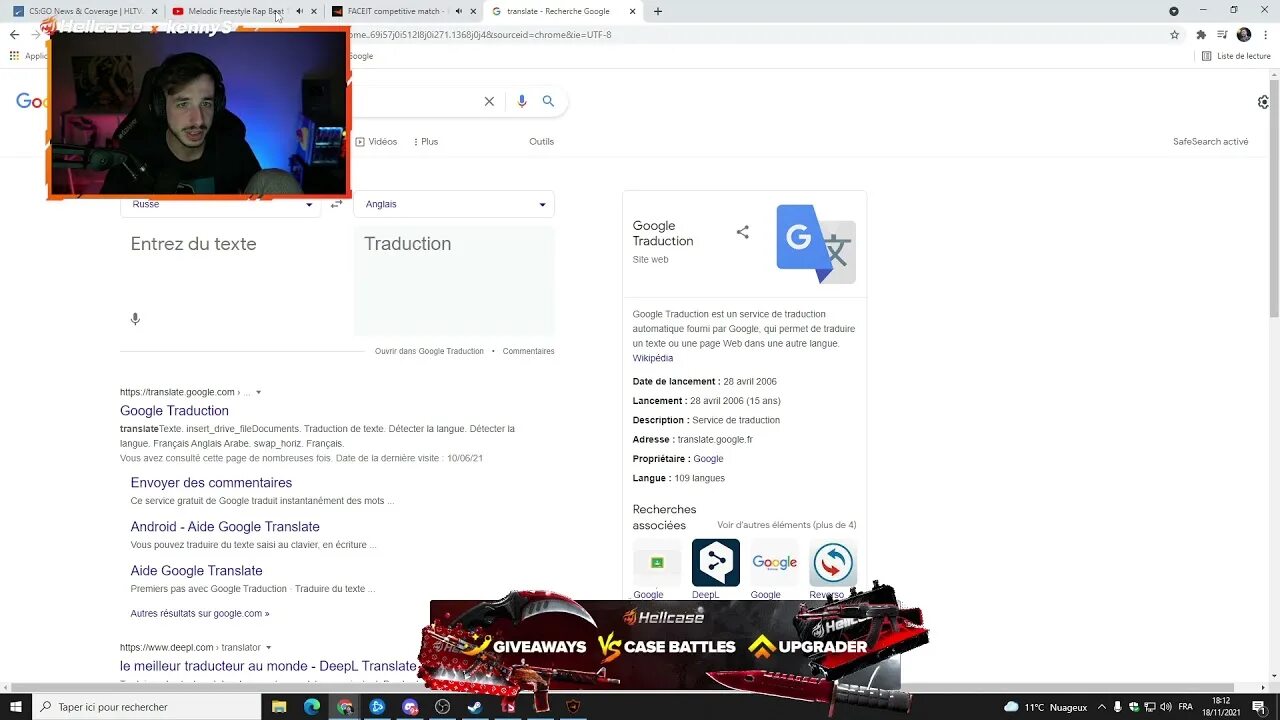Launch File Explorer from the taskbar

[279, 707]
